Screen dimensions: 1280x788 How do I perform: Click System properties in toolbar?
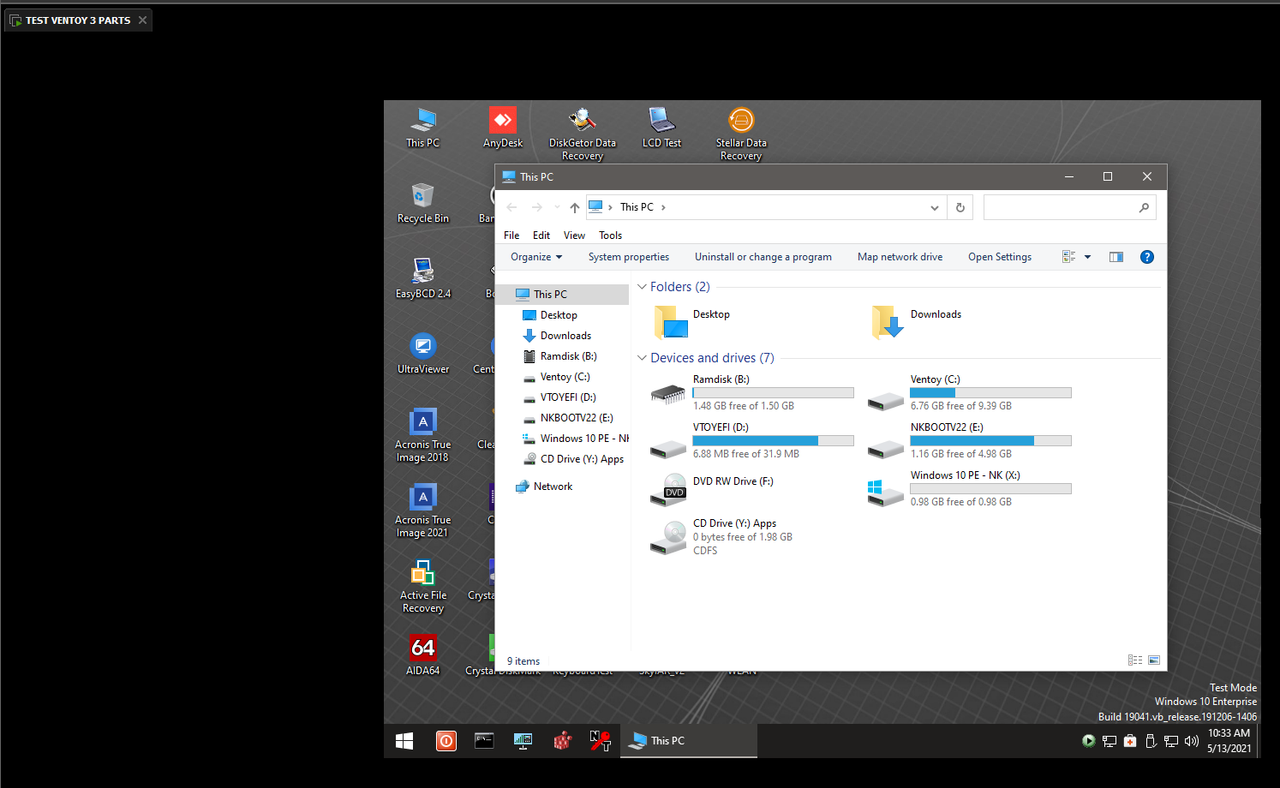628,257
